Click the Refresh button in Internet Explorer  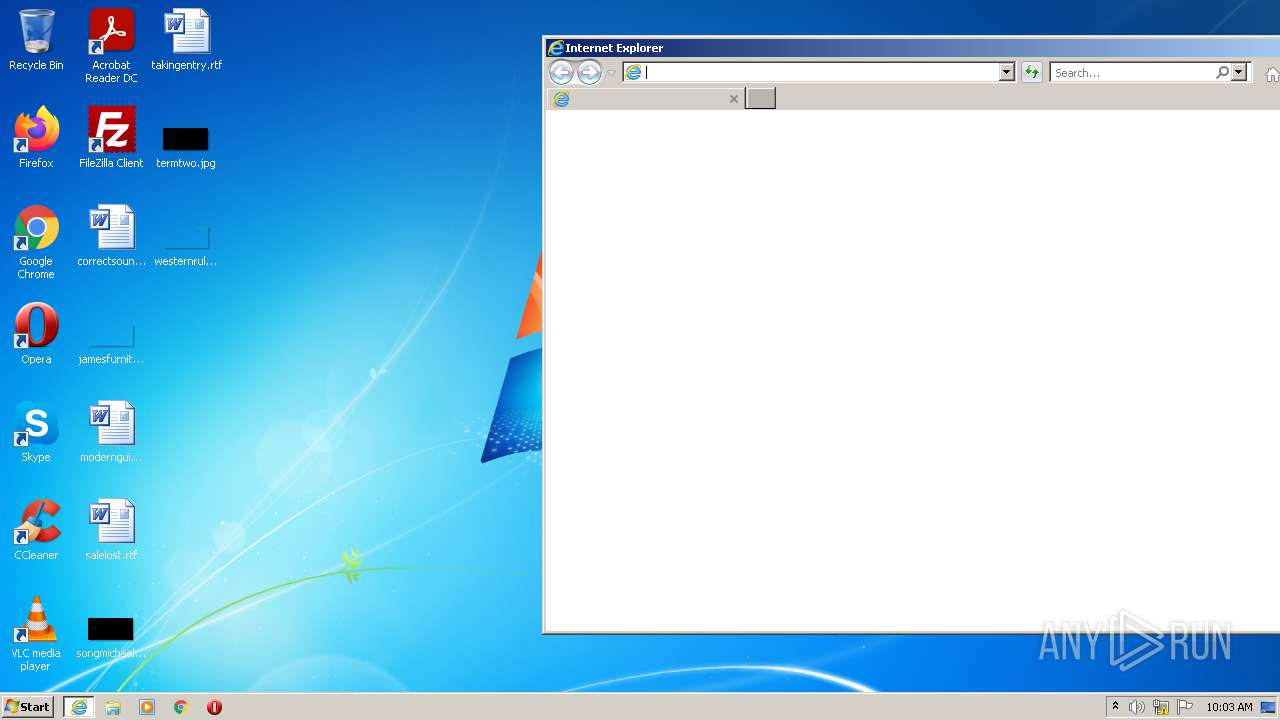coord(1032,72)
